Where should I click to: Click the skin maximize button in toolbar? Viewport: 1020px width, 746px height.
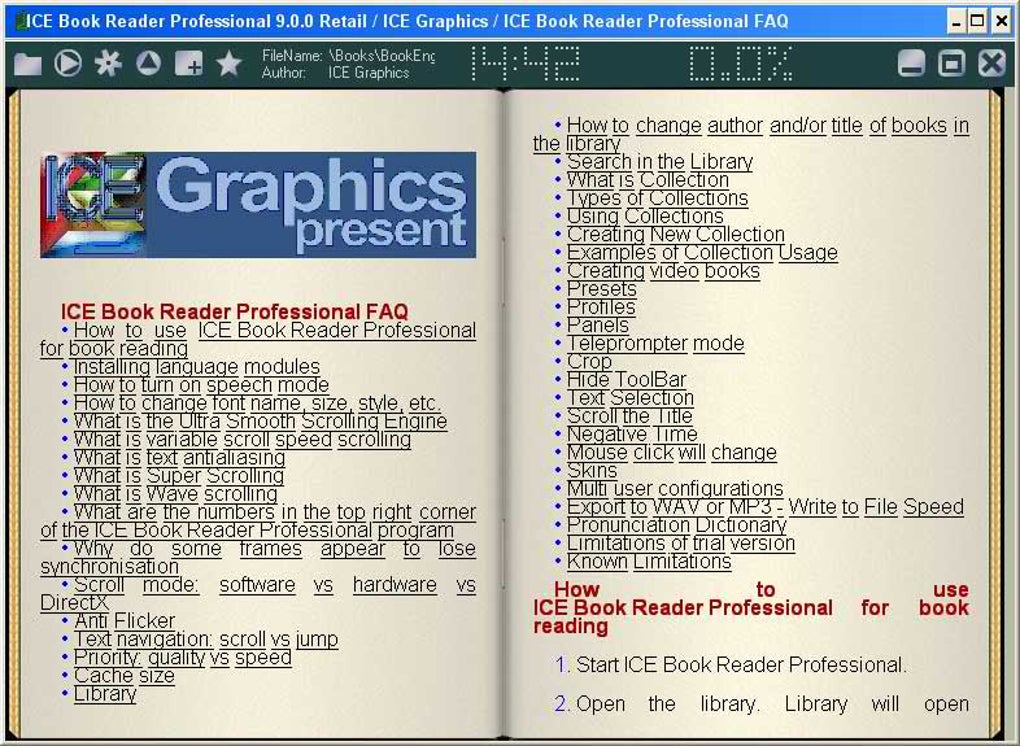952,64
